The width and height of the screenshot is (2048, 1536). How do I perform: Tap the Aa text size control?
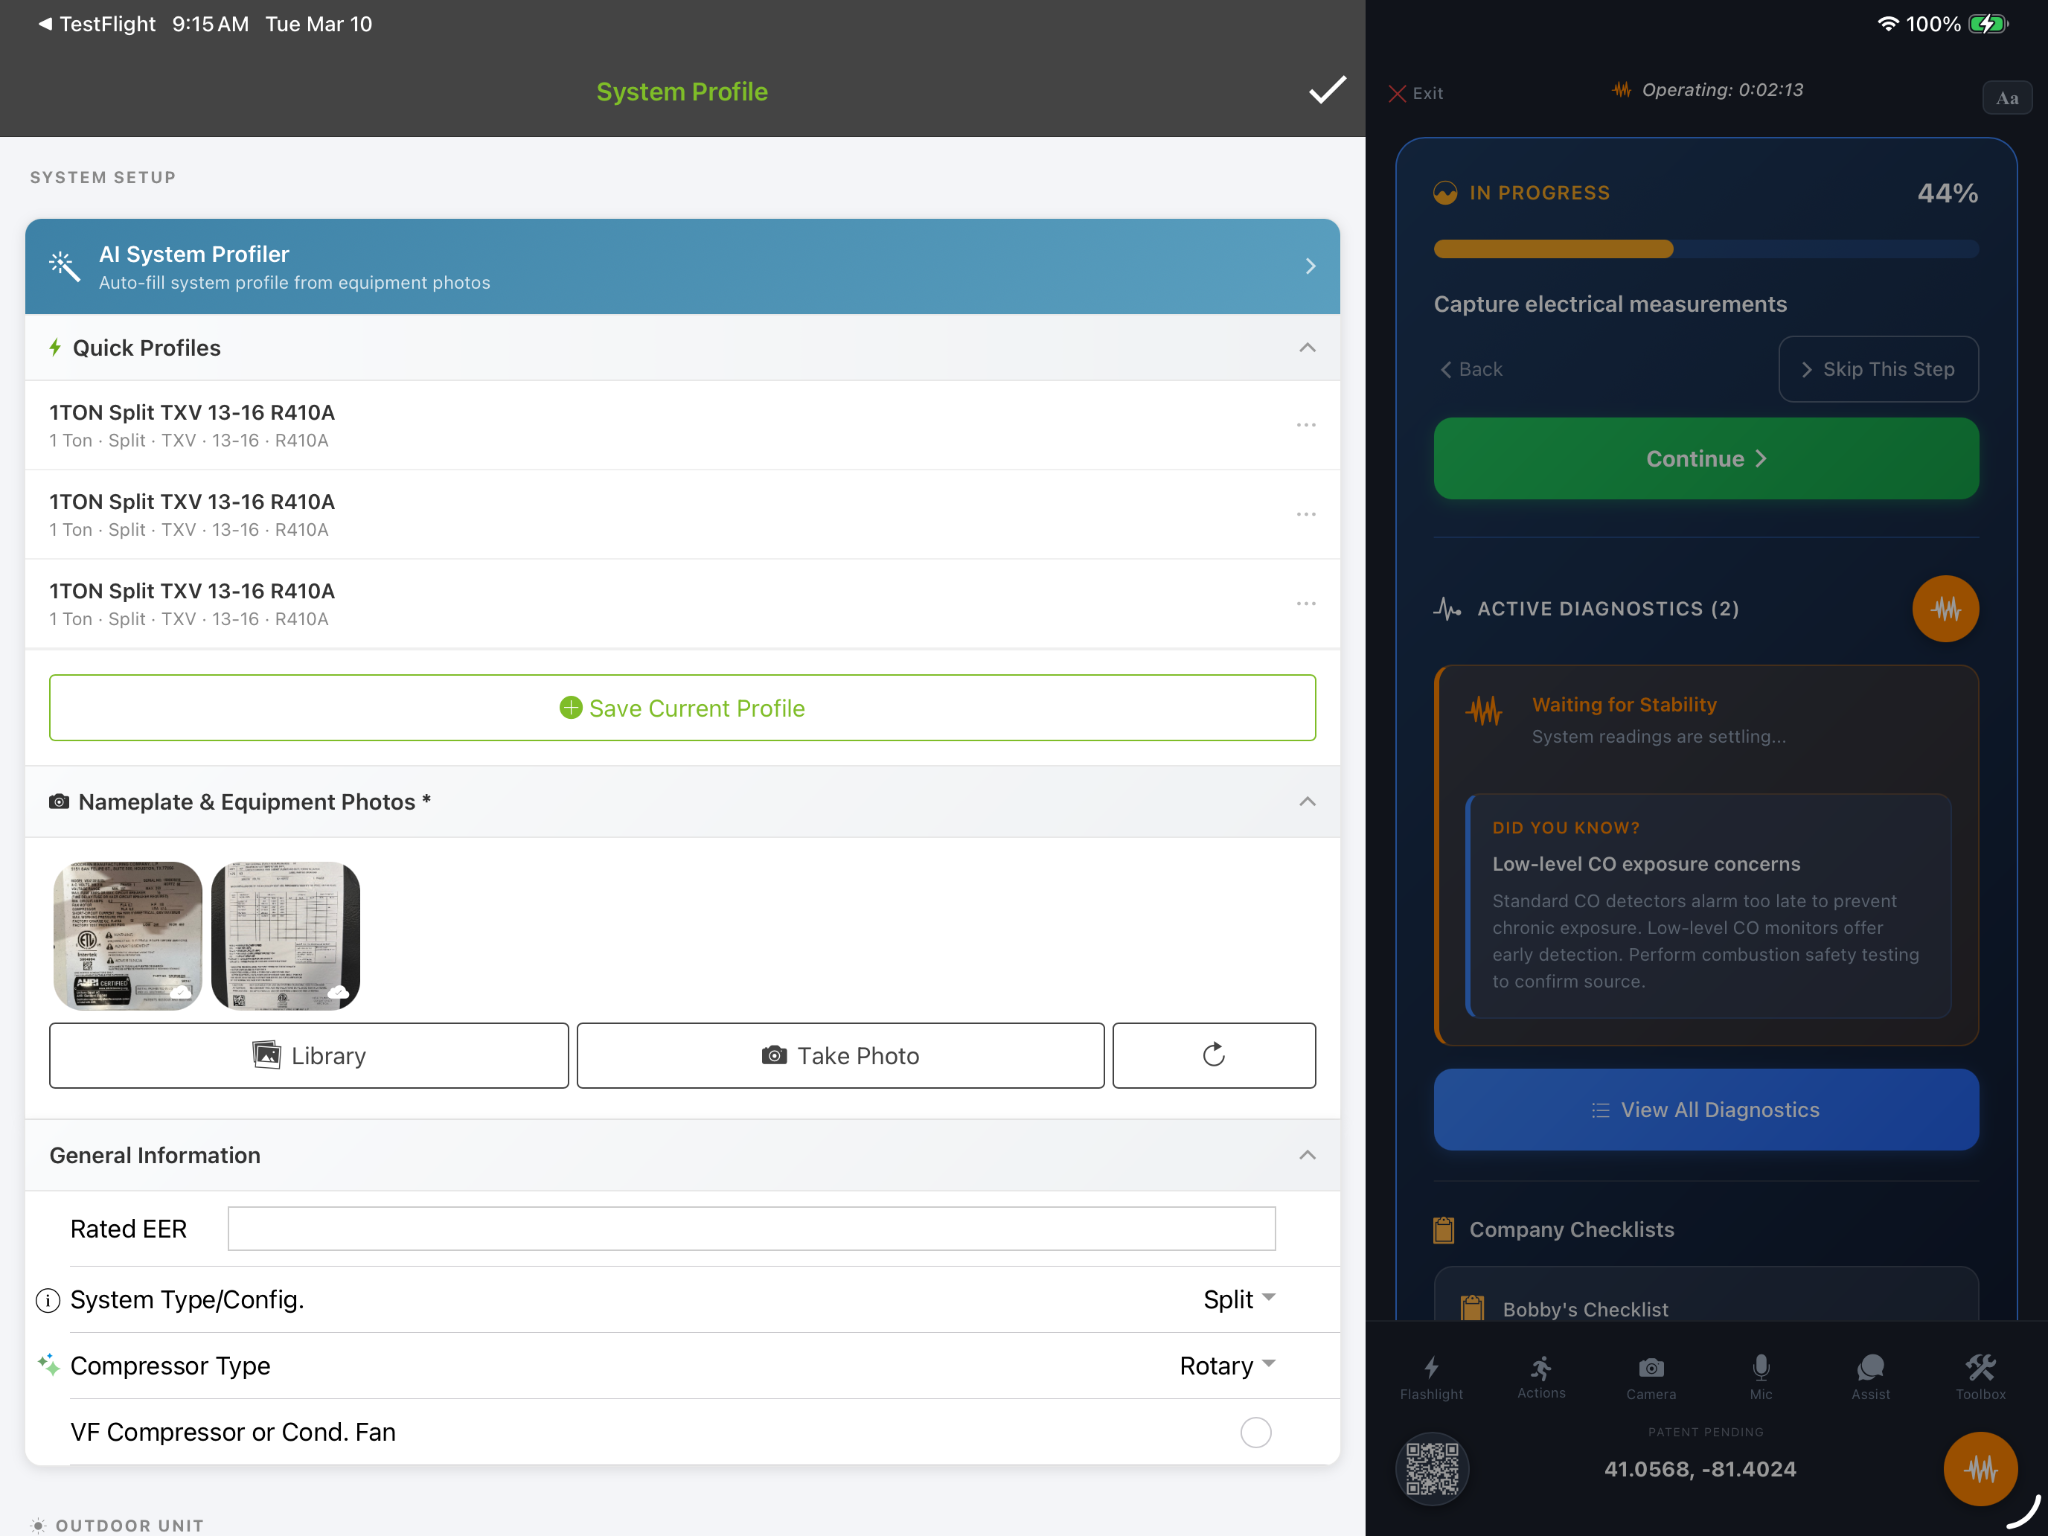[2007, 97]
